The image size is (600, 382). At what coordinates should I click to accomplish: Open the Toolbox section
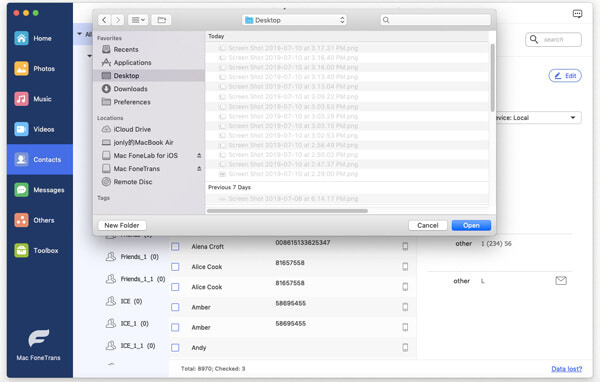pyautogui.click(x=39, y=250)
